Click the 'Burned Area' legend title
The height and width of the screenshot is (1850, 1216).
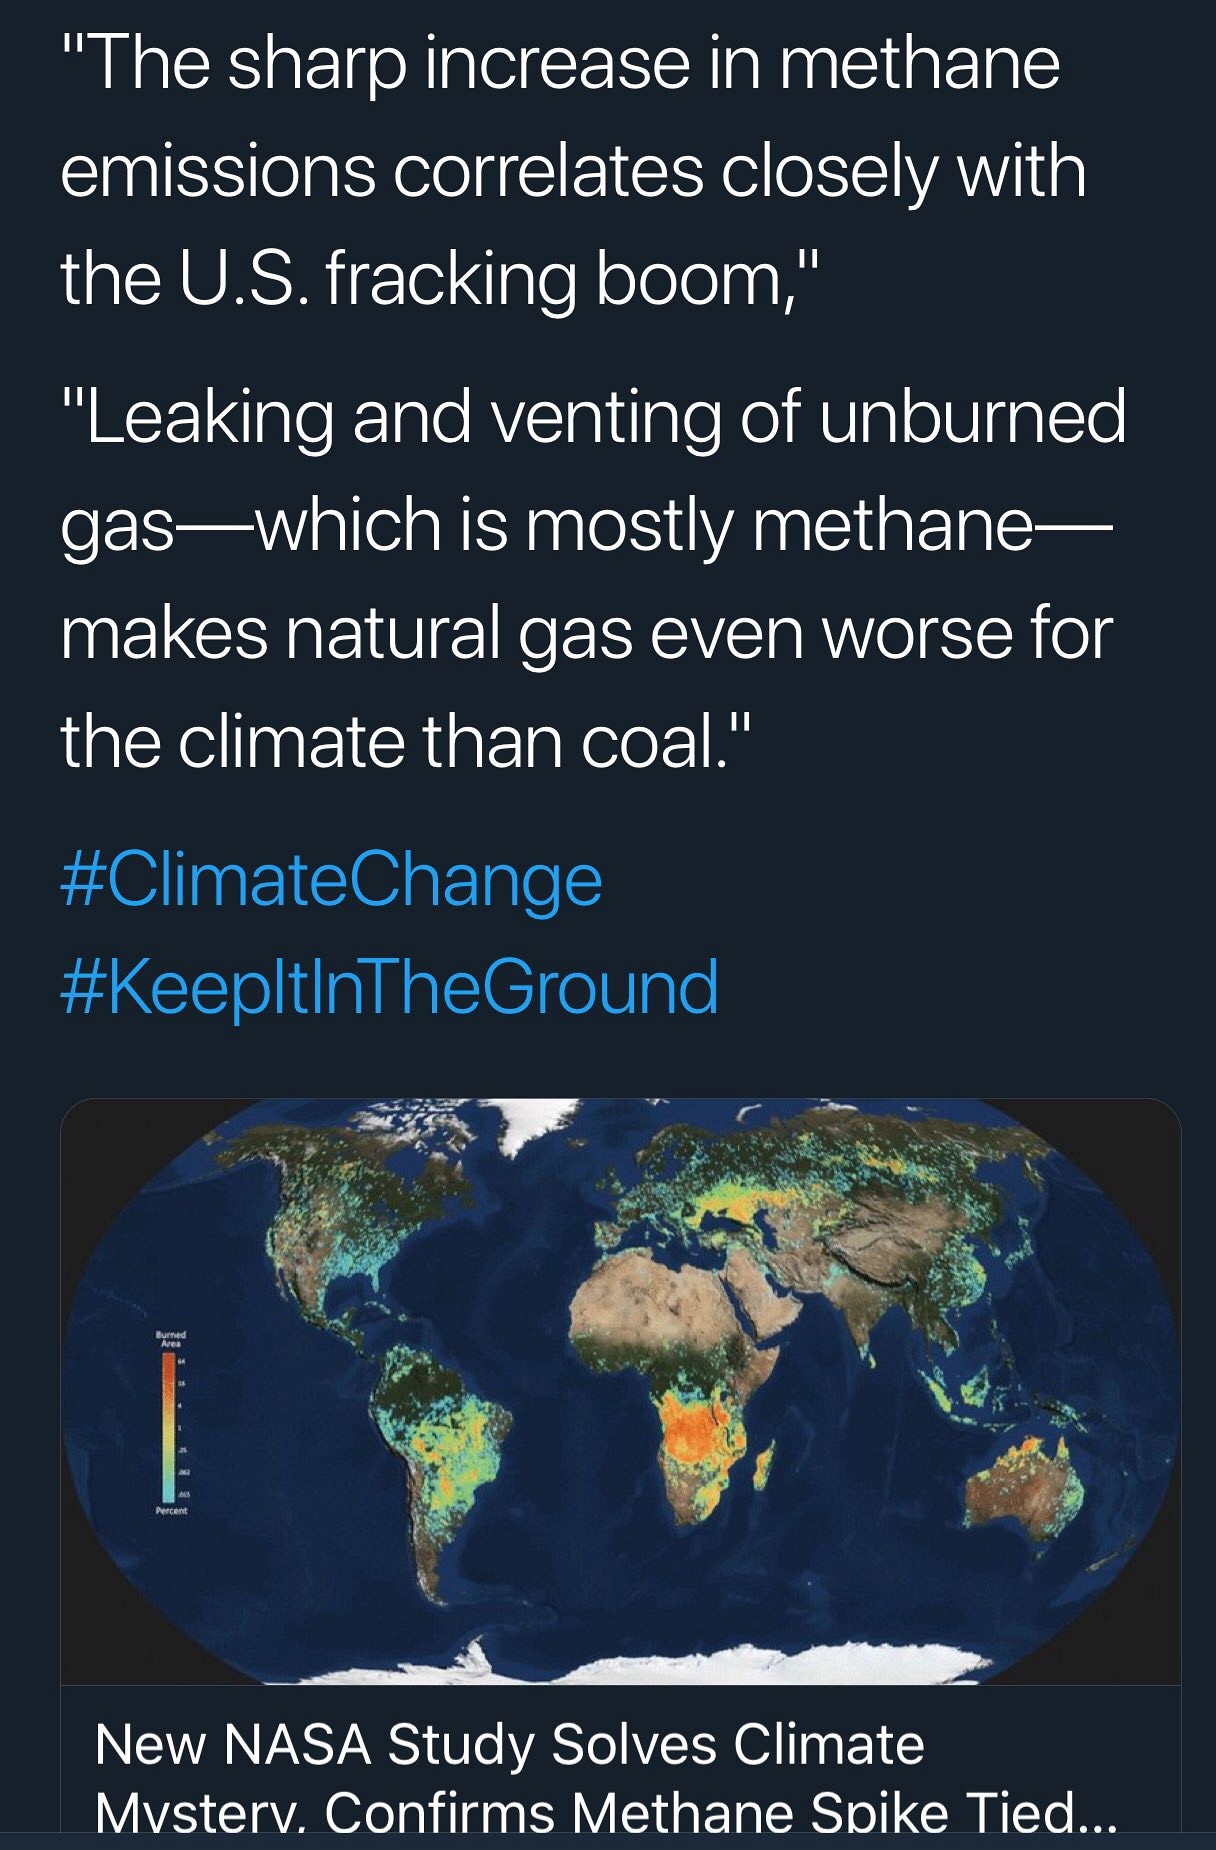(x=171, y=1339)
